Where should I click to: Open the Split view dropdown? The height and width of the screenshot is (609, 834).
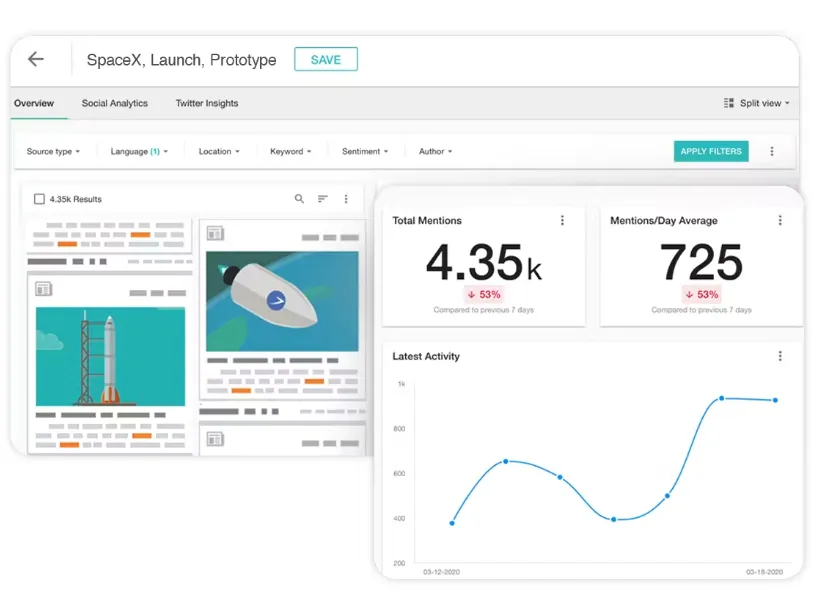[x=764, y=103]
